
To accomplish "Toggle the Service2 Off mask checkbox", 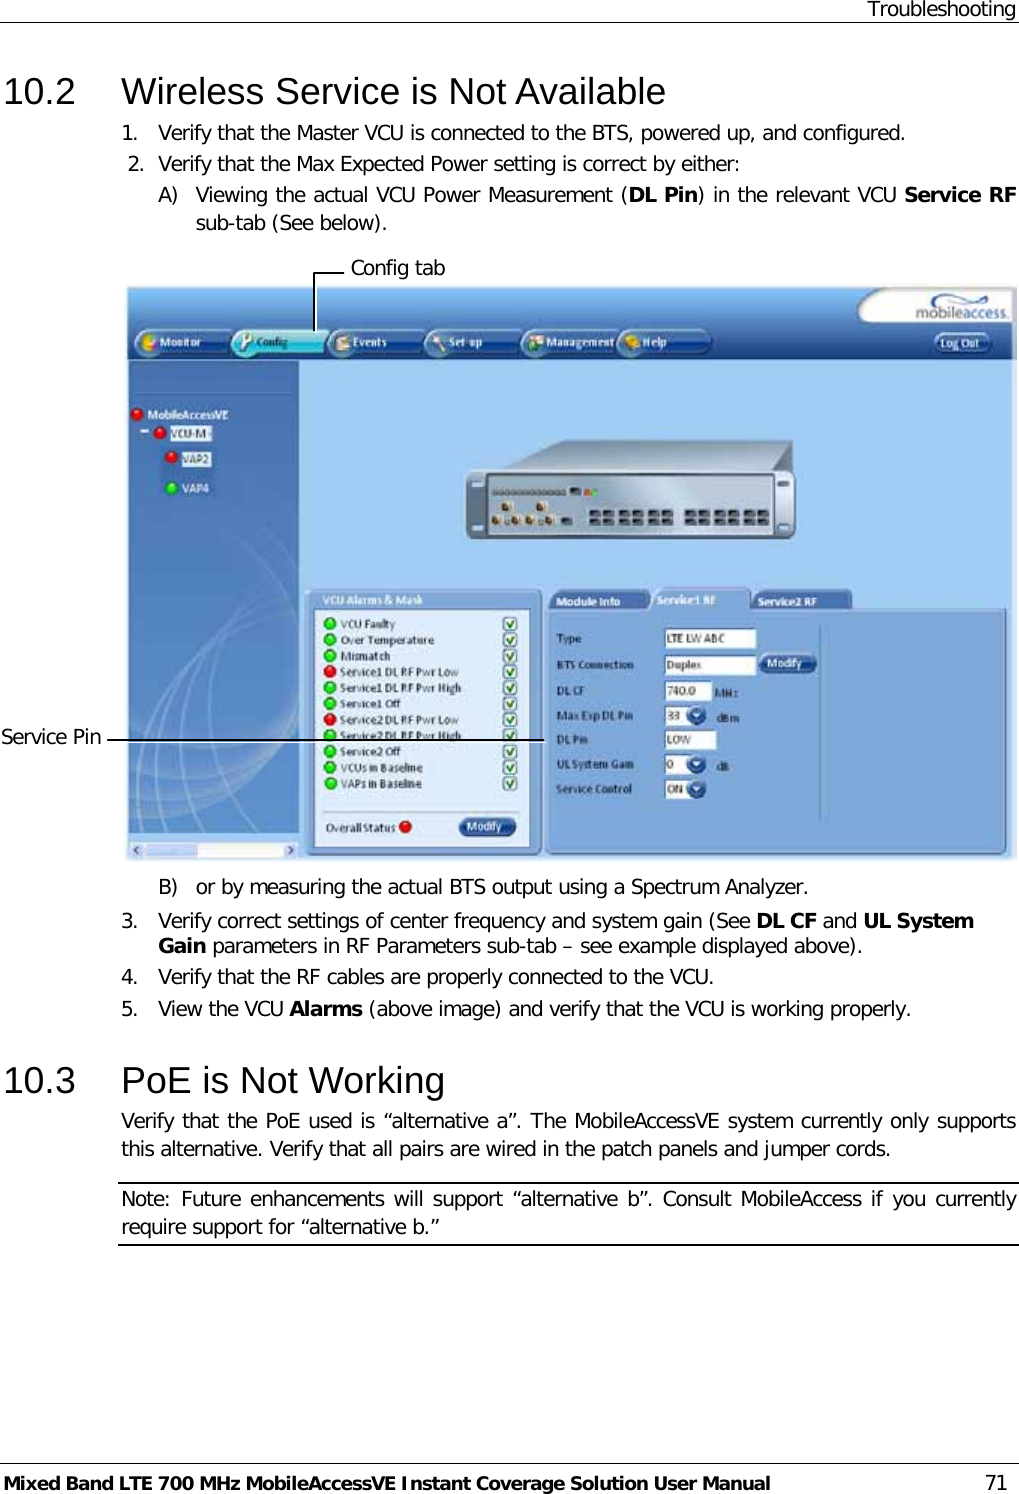I will 510,752.
